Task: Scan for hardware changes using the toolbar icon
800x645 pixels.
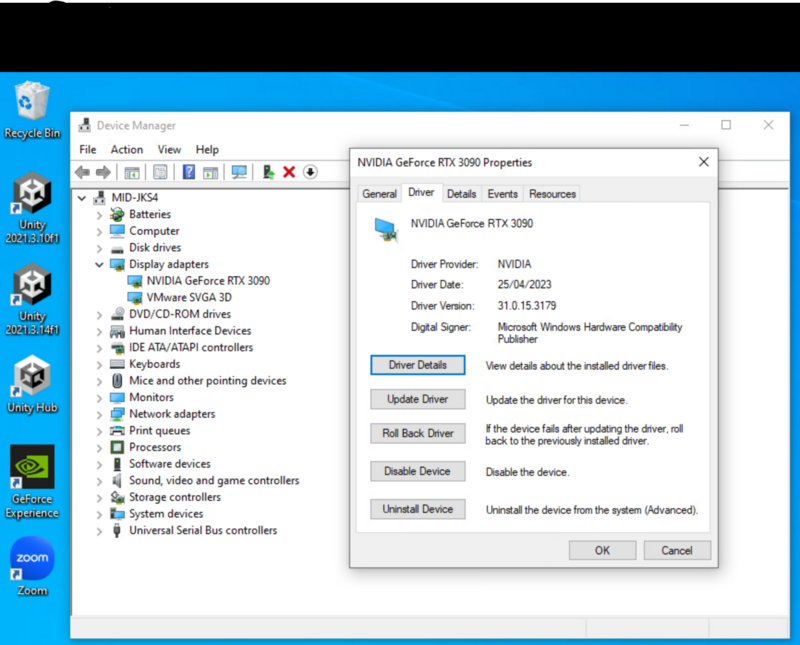Action: [239, 171]
